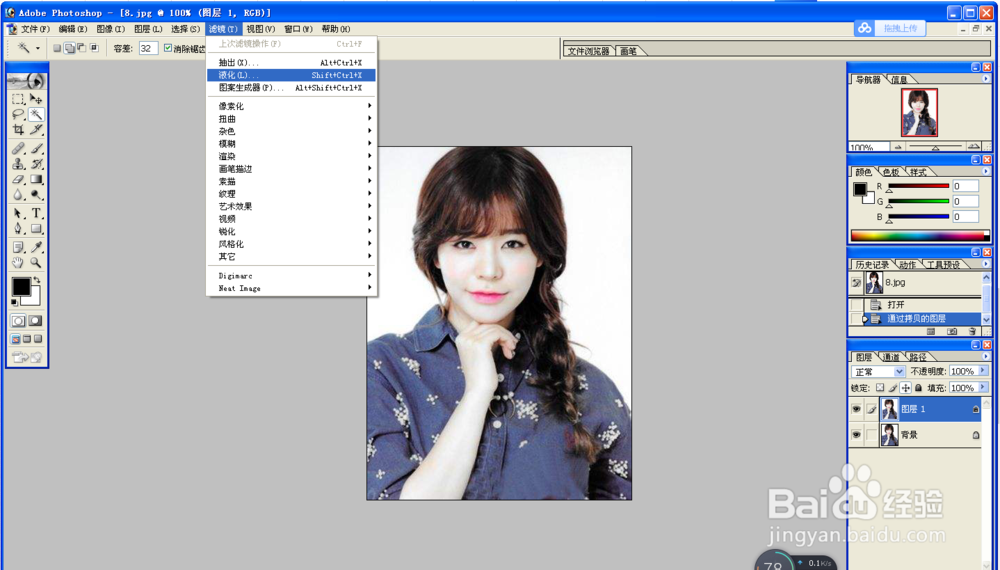Select the Eraser tool
1000x570 pixels.
[x=18, y=179]
